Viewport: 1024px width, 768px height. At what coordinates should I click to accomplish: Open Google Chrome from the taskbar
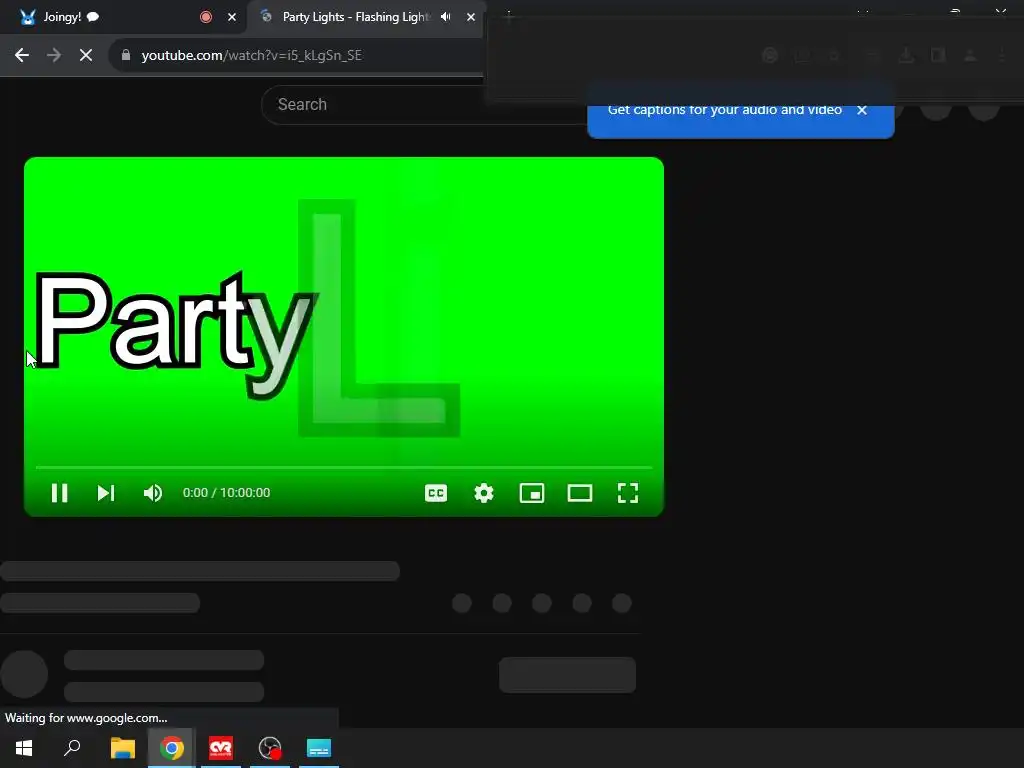click(x=172, y=748)
